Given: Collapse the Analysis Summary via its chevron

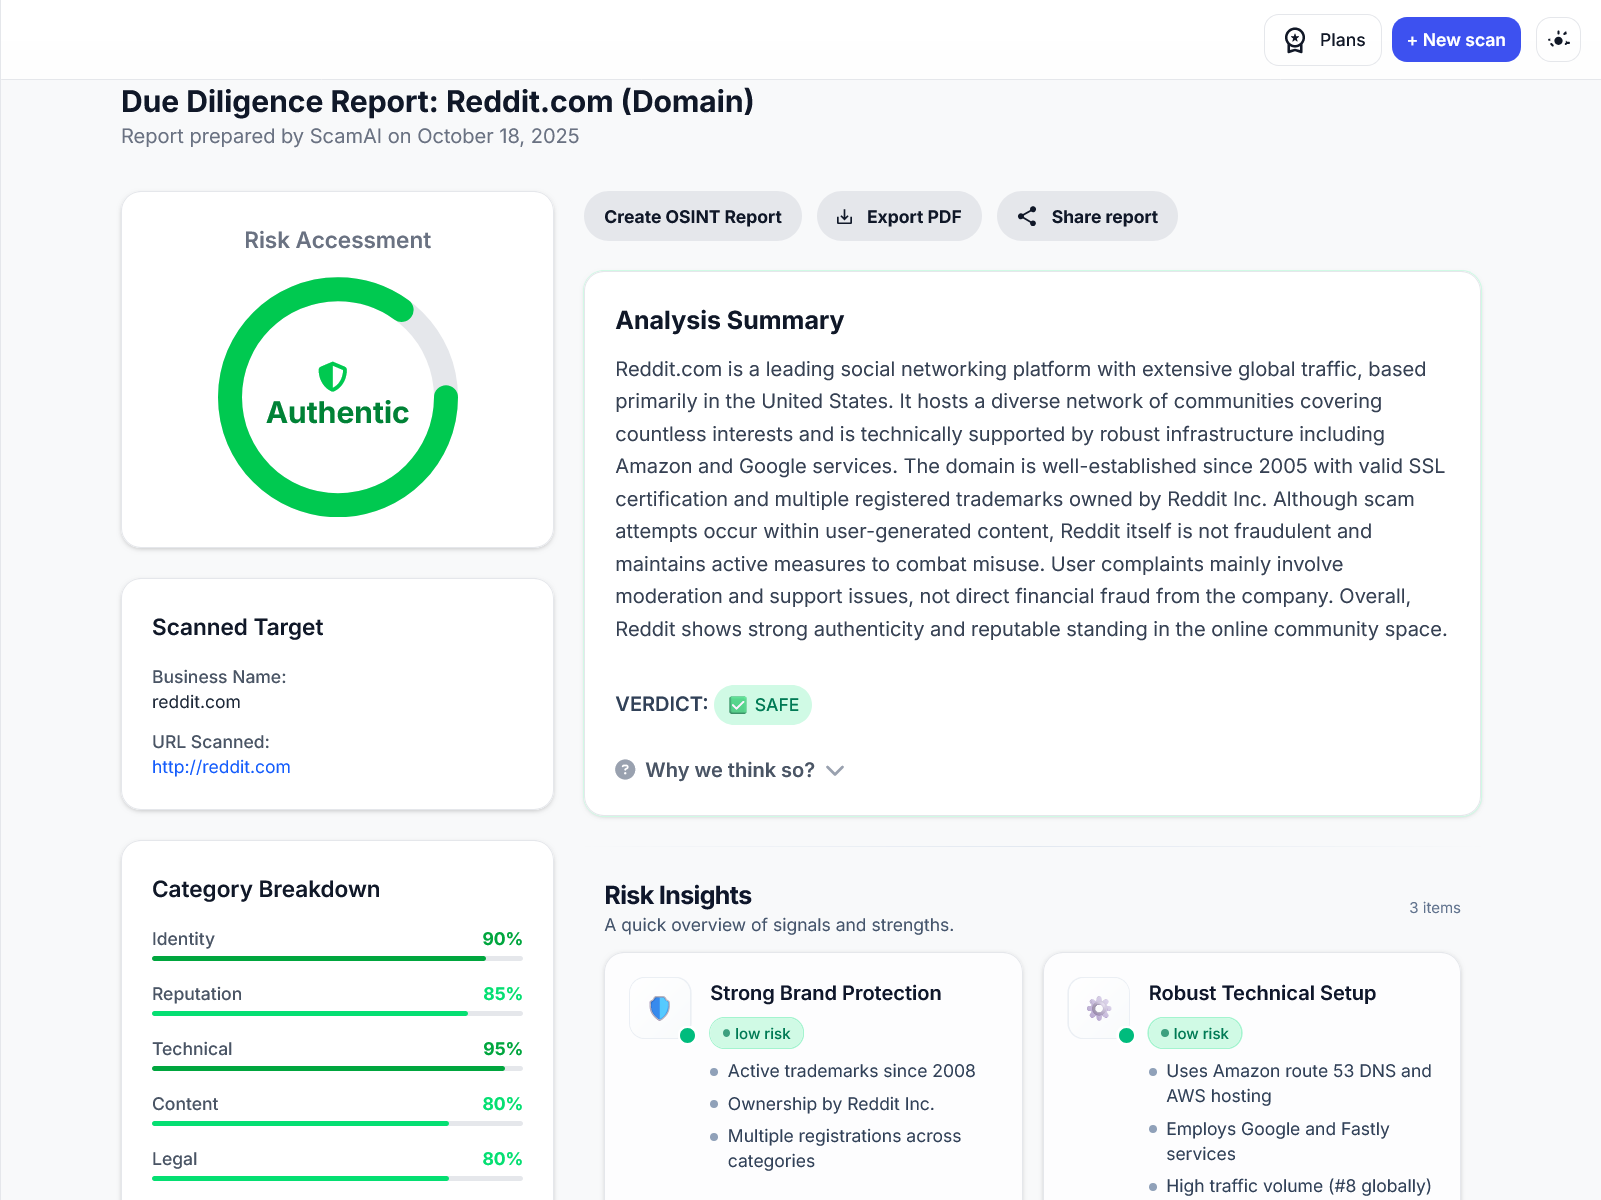Looking at the screenshot, I should point(836,770).
